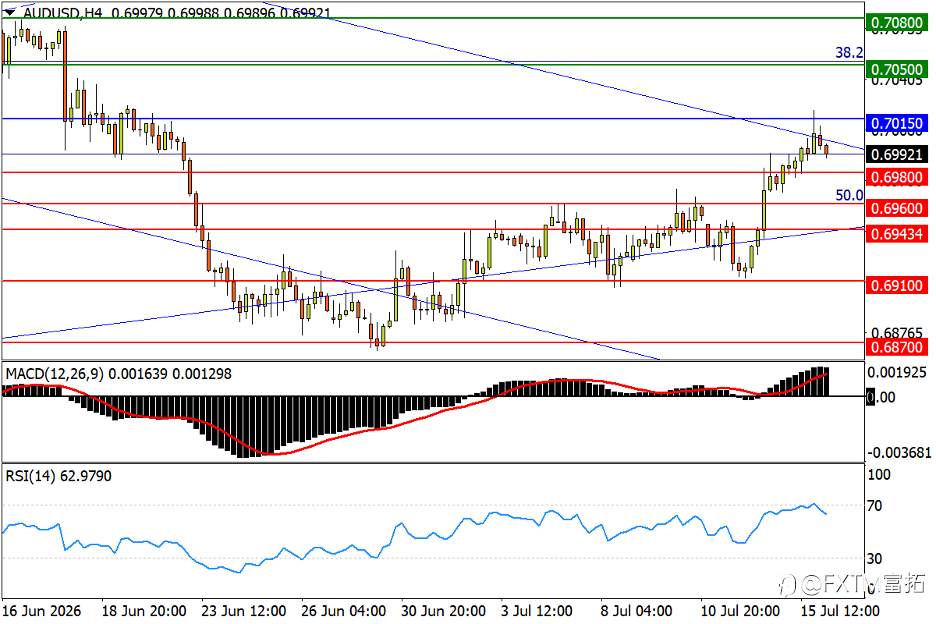Click the red 0.69100 support label
936x624 pixels.
pyautogui.click(x=897, y=285)
